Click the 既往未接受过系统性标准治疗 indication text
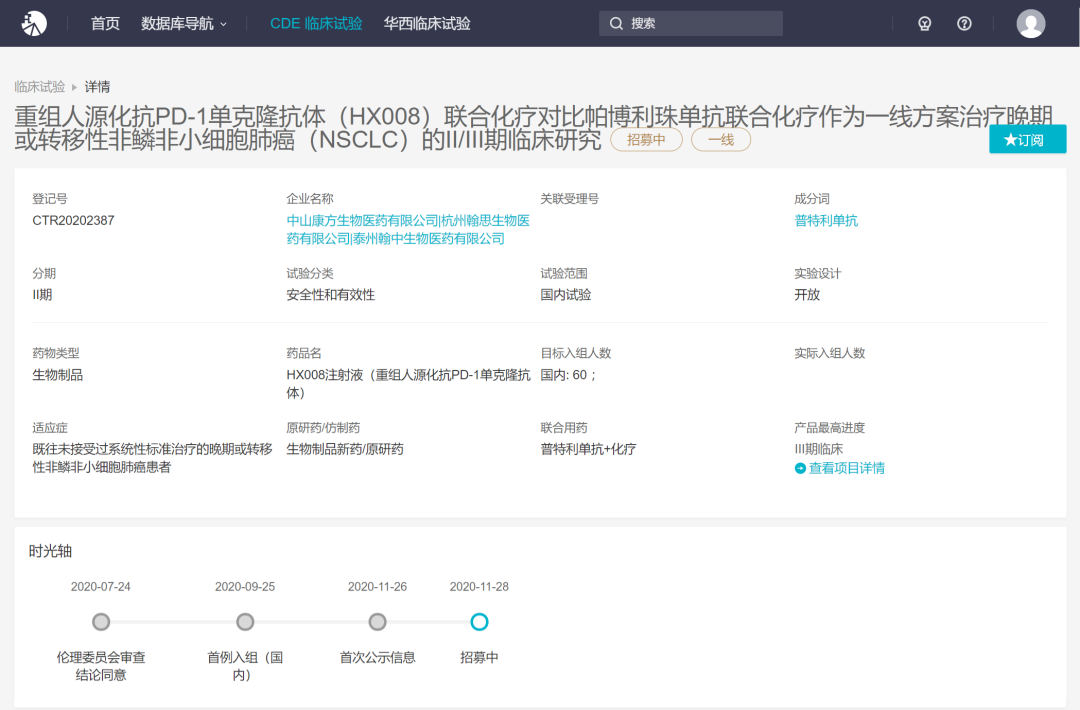Image resolution: width=1080 pixels, height=710 pixels. [153, 458]
